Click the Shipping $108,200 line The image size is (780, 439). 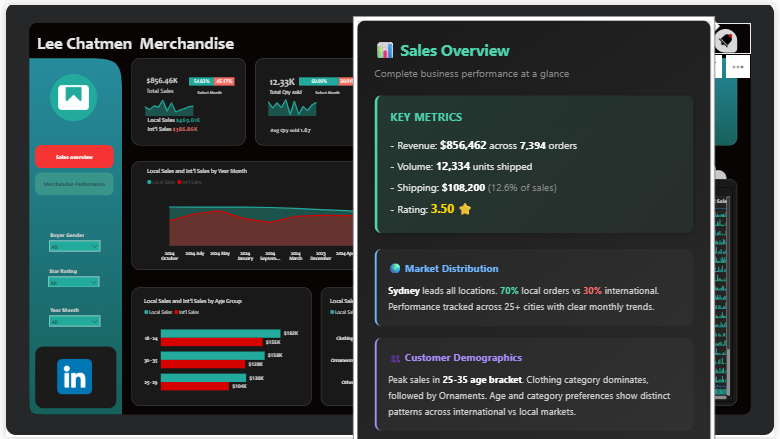tap(473, 188)
